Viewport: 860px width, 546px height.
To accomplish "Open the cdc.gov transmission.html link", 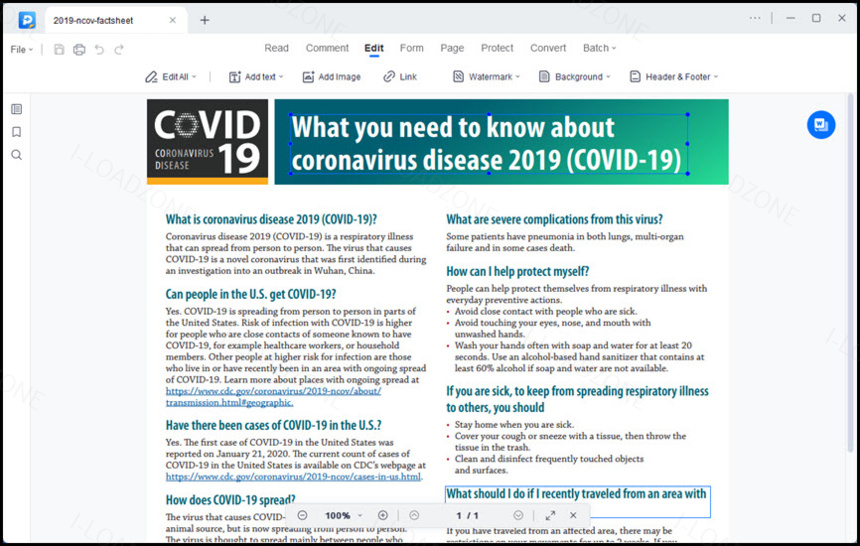I will tap(273, 397).
